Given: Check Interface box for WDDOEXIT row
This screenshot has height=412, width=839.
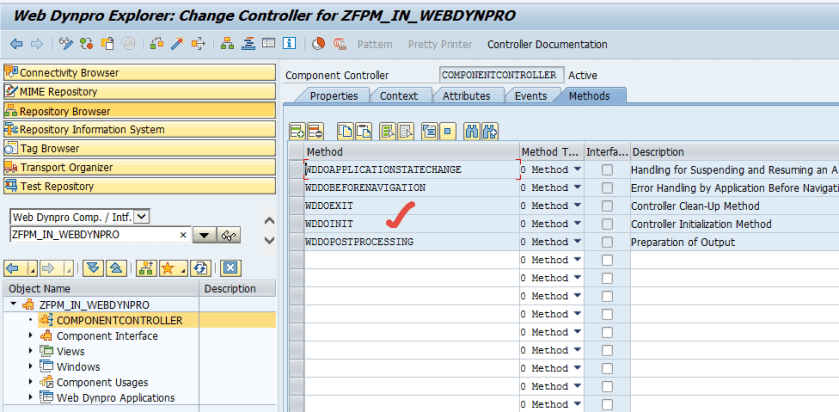Looking at the screenshot, I should [607, 206].
